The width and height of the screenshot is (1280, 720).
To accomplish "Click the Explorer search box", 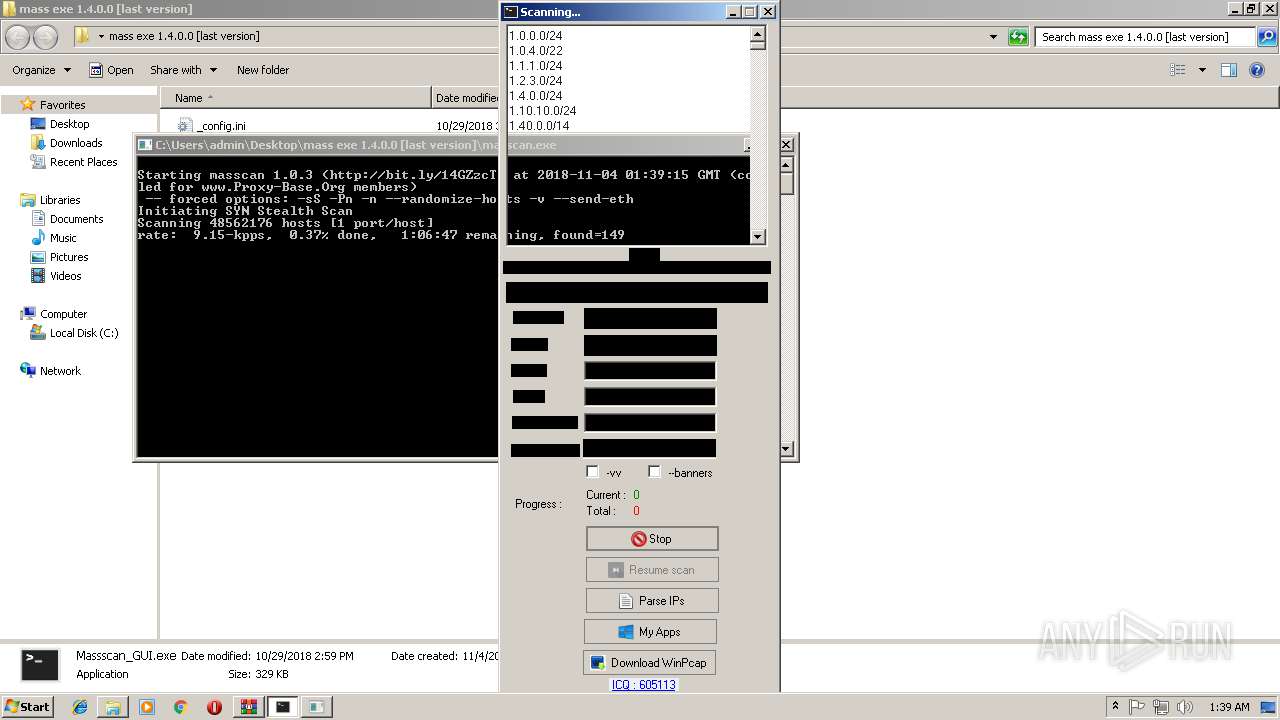I will 1145,37.
